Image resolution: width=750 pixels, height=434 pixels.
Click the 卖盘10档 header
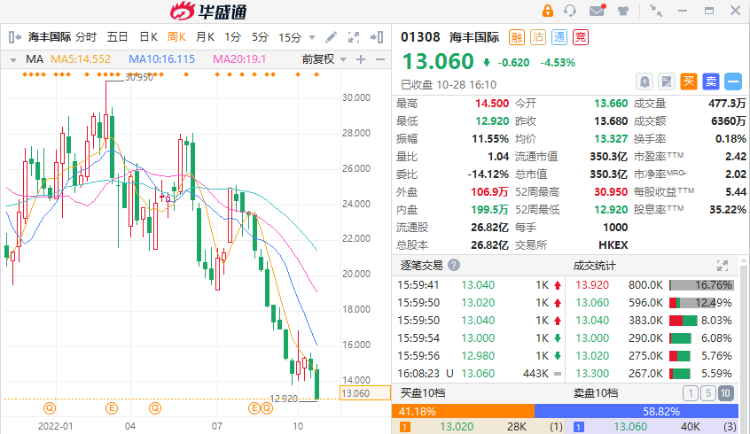point(596,393)
